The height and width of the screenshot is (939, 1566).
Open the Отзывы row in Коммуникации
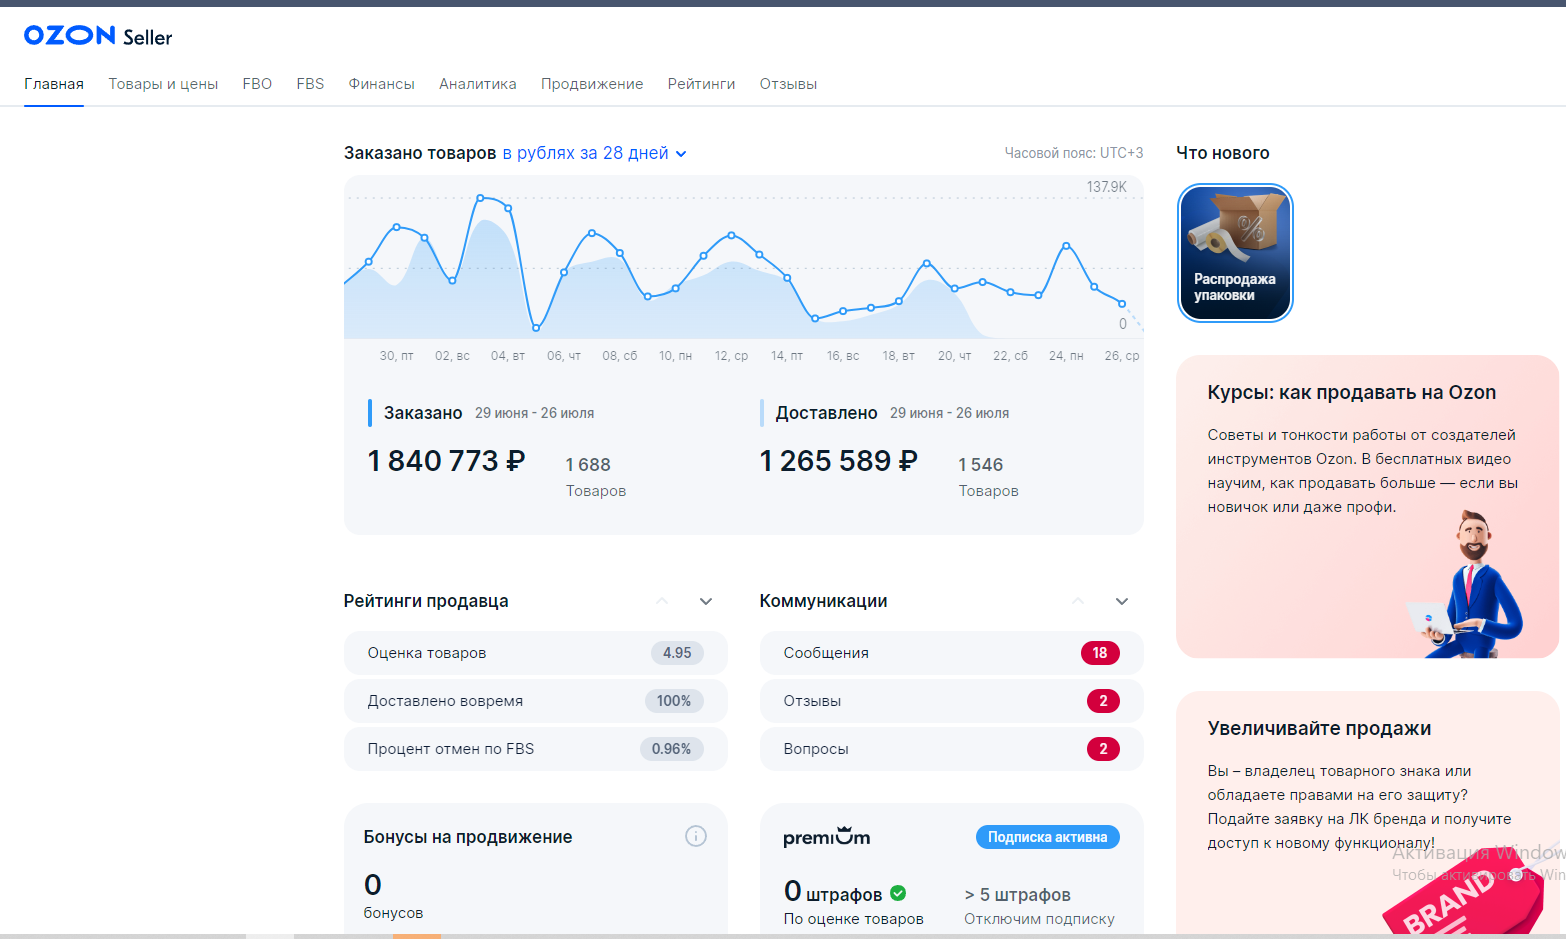coord(952,701)
